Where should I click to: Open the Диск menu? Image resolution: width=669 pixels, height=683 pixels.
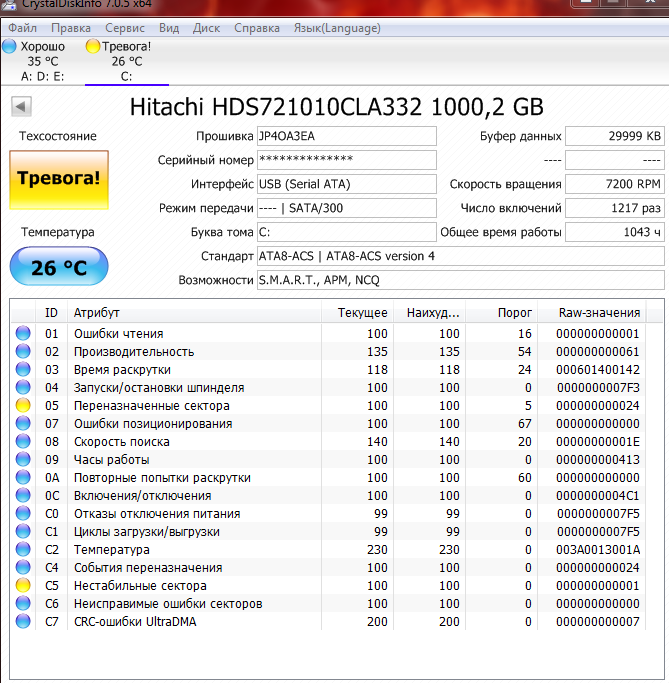pyautogui.click(x=206, y=28)
